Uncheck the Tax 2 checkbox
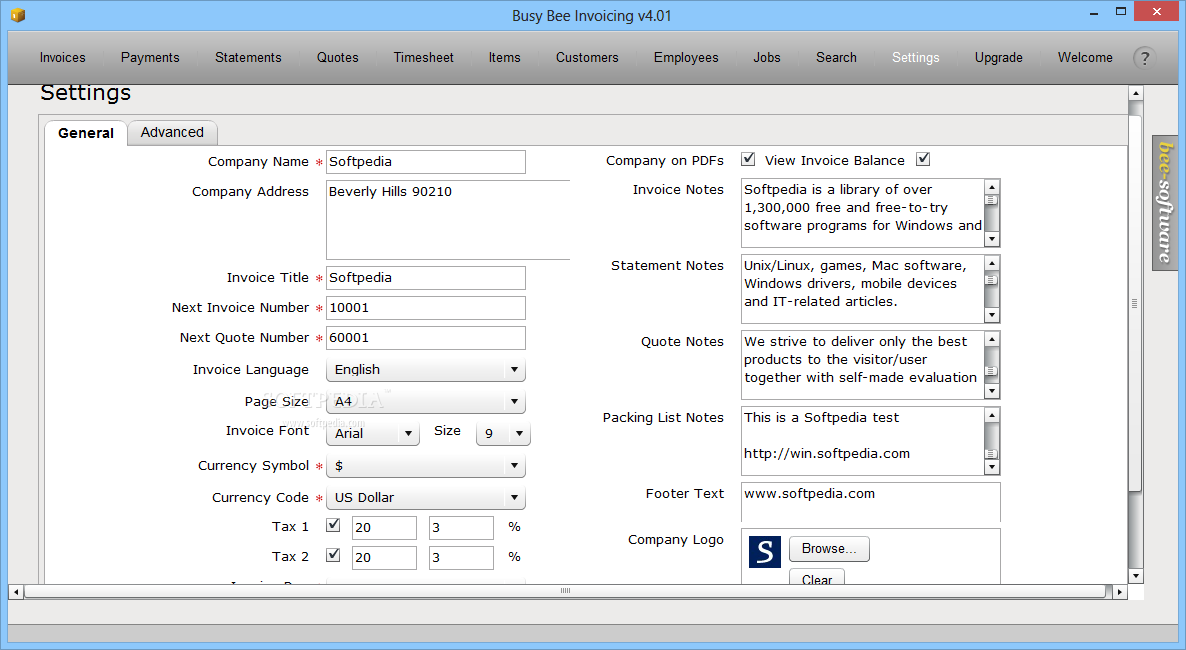The image size is (1186, 650). 333,555
